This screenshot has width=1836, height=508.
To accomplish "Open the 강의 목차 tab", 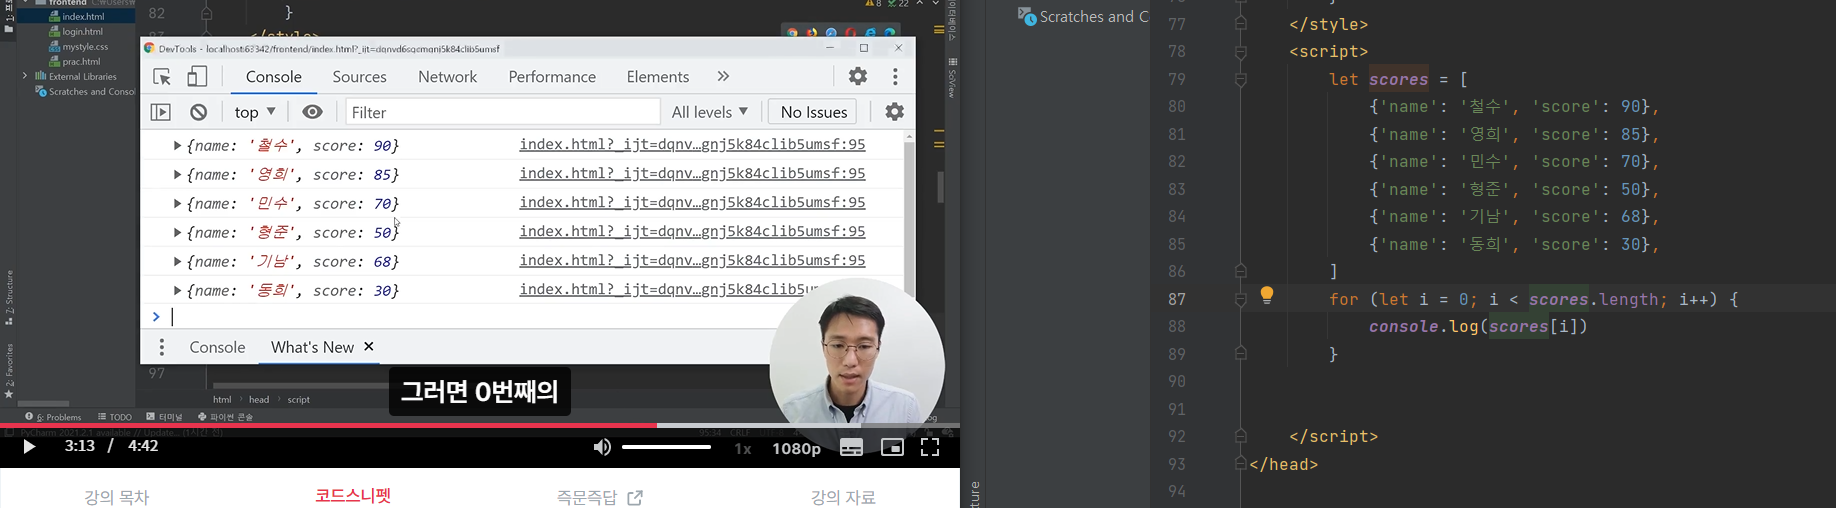I will [117, 497].
